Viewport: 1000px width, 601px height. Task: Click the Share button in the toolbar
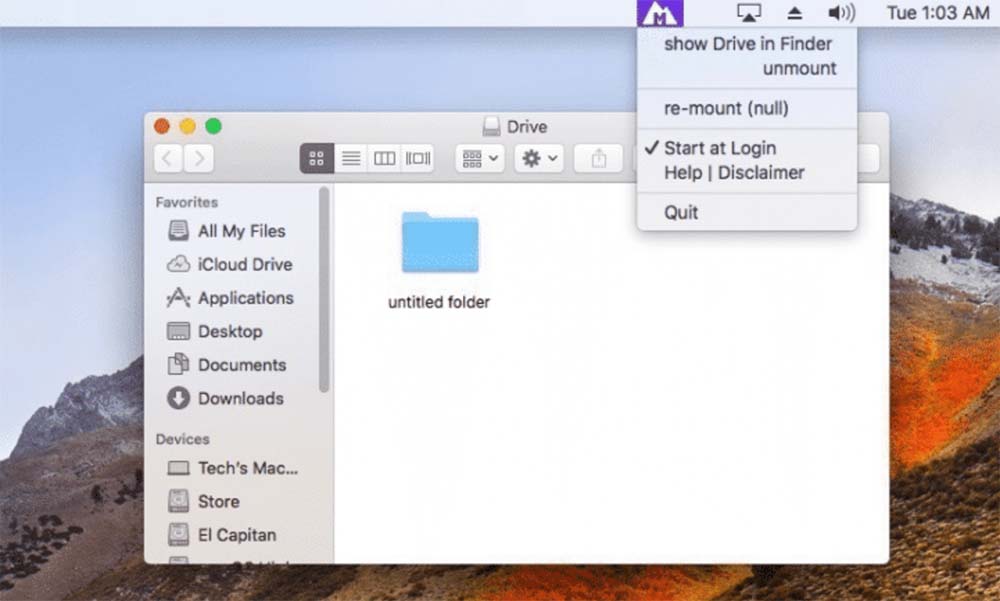pyautogui.click(x=598, y=158)
